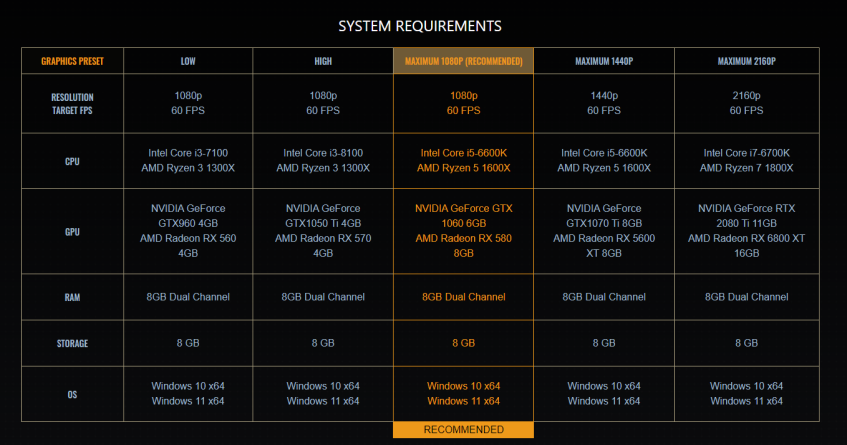Click the Intel Core i7-6700K CPU cell
The image size is (847, 445).
pos(746,160)
